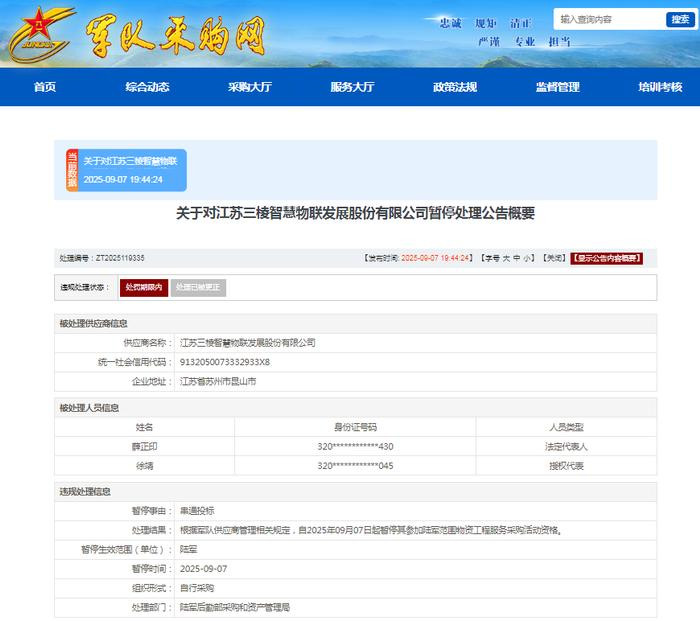Click the 姓名 column header
Viewport: 700px width, 621px height.
tap(144, 427)
